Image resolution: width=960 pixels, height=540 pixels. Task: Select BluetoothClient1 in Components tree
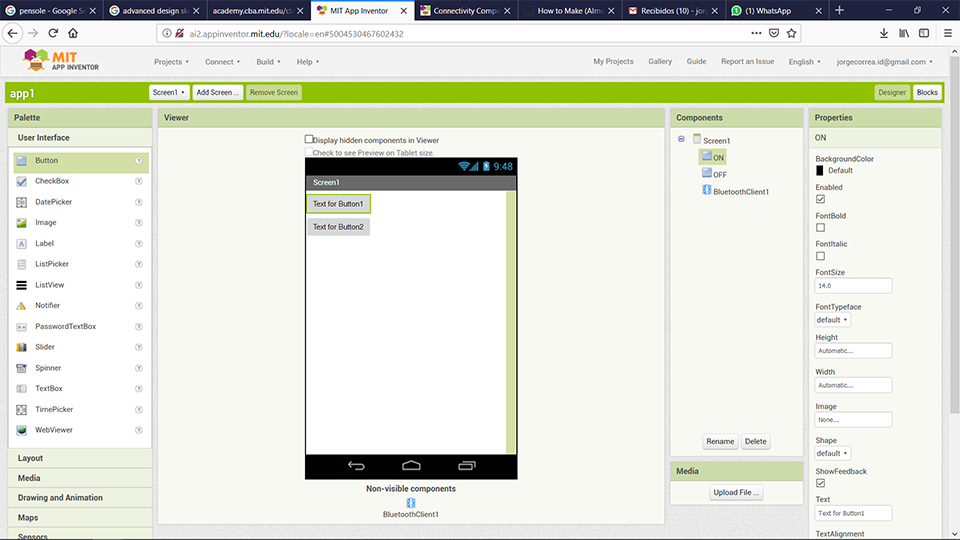pyautogui.click(x=735, y=191)
